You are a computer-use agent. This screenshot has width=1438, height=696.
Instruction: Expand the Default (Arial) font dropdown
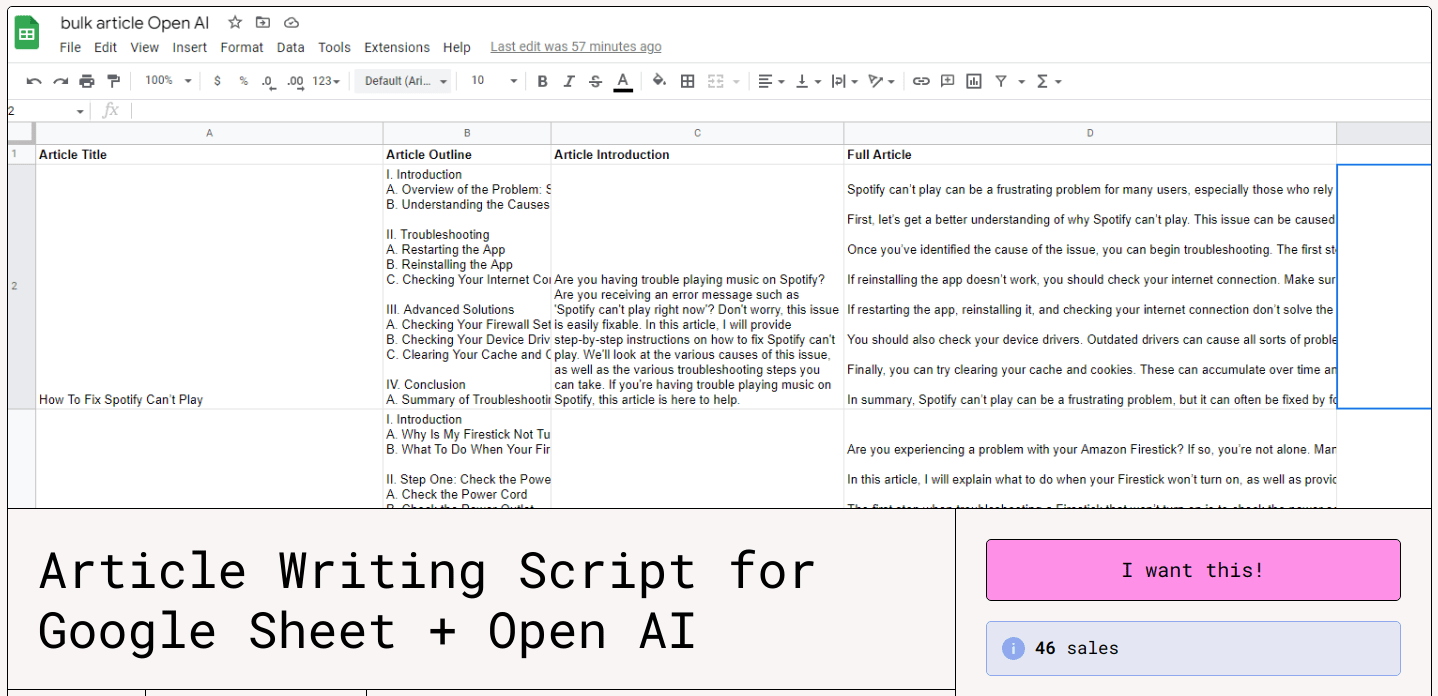pyautogui.click(x=405, y=81)
